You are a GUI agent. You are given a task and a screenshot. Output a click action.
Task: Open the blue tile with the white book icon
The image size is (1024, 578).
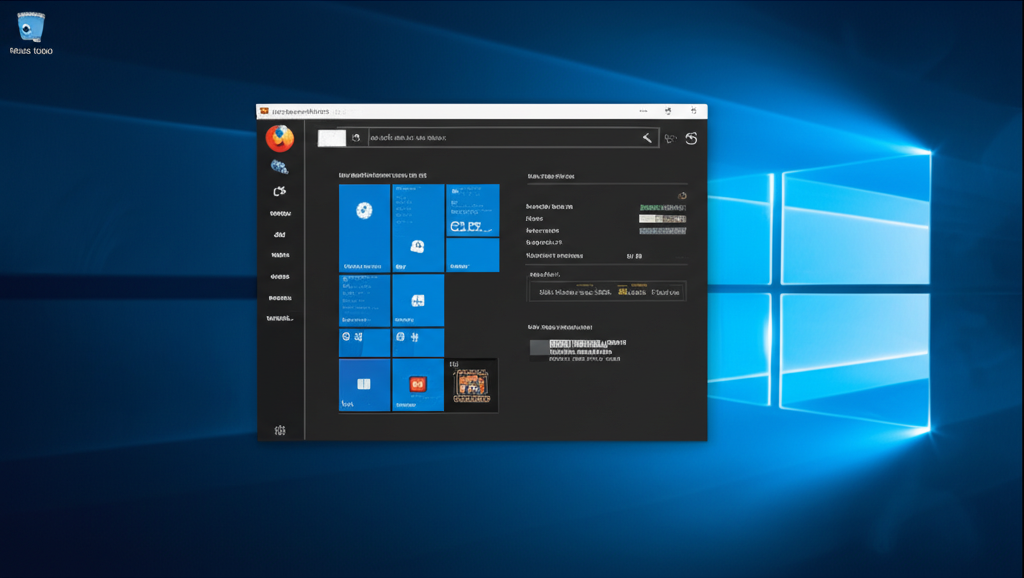[364, 385]
